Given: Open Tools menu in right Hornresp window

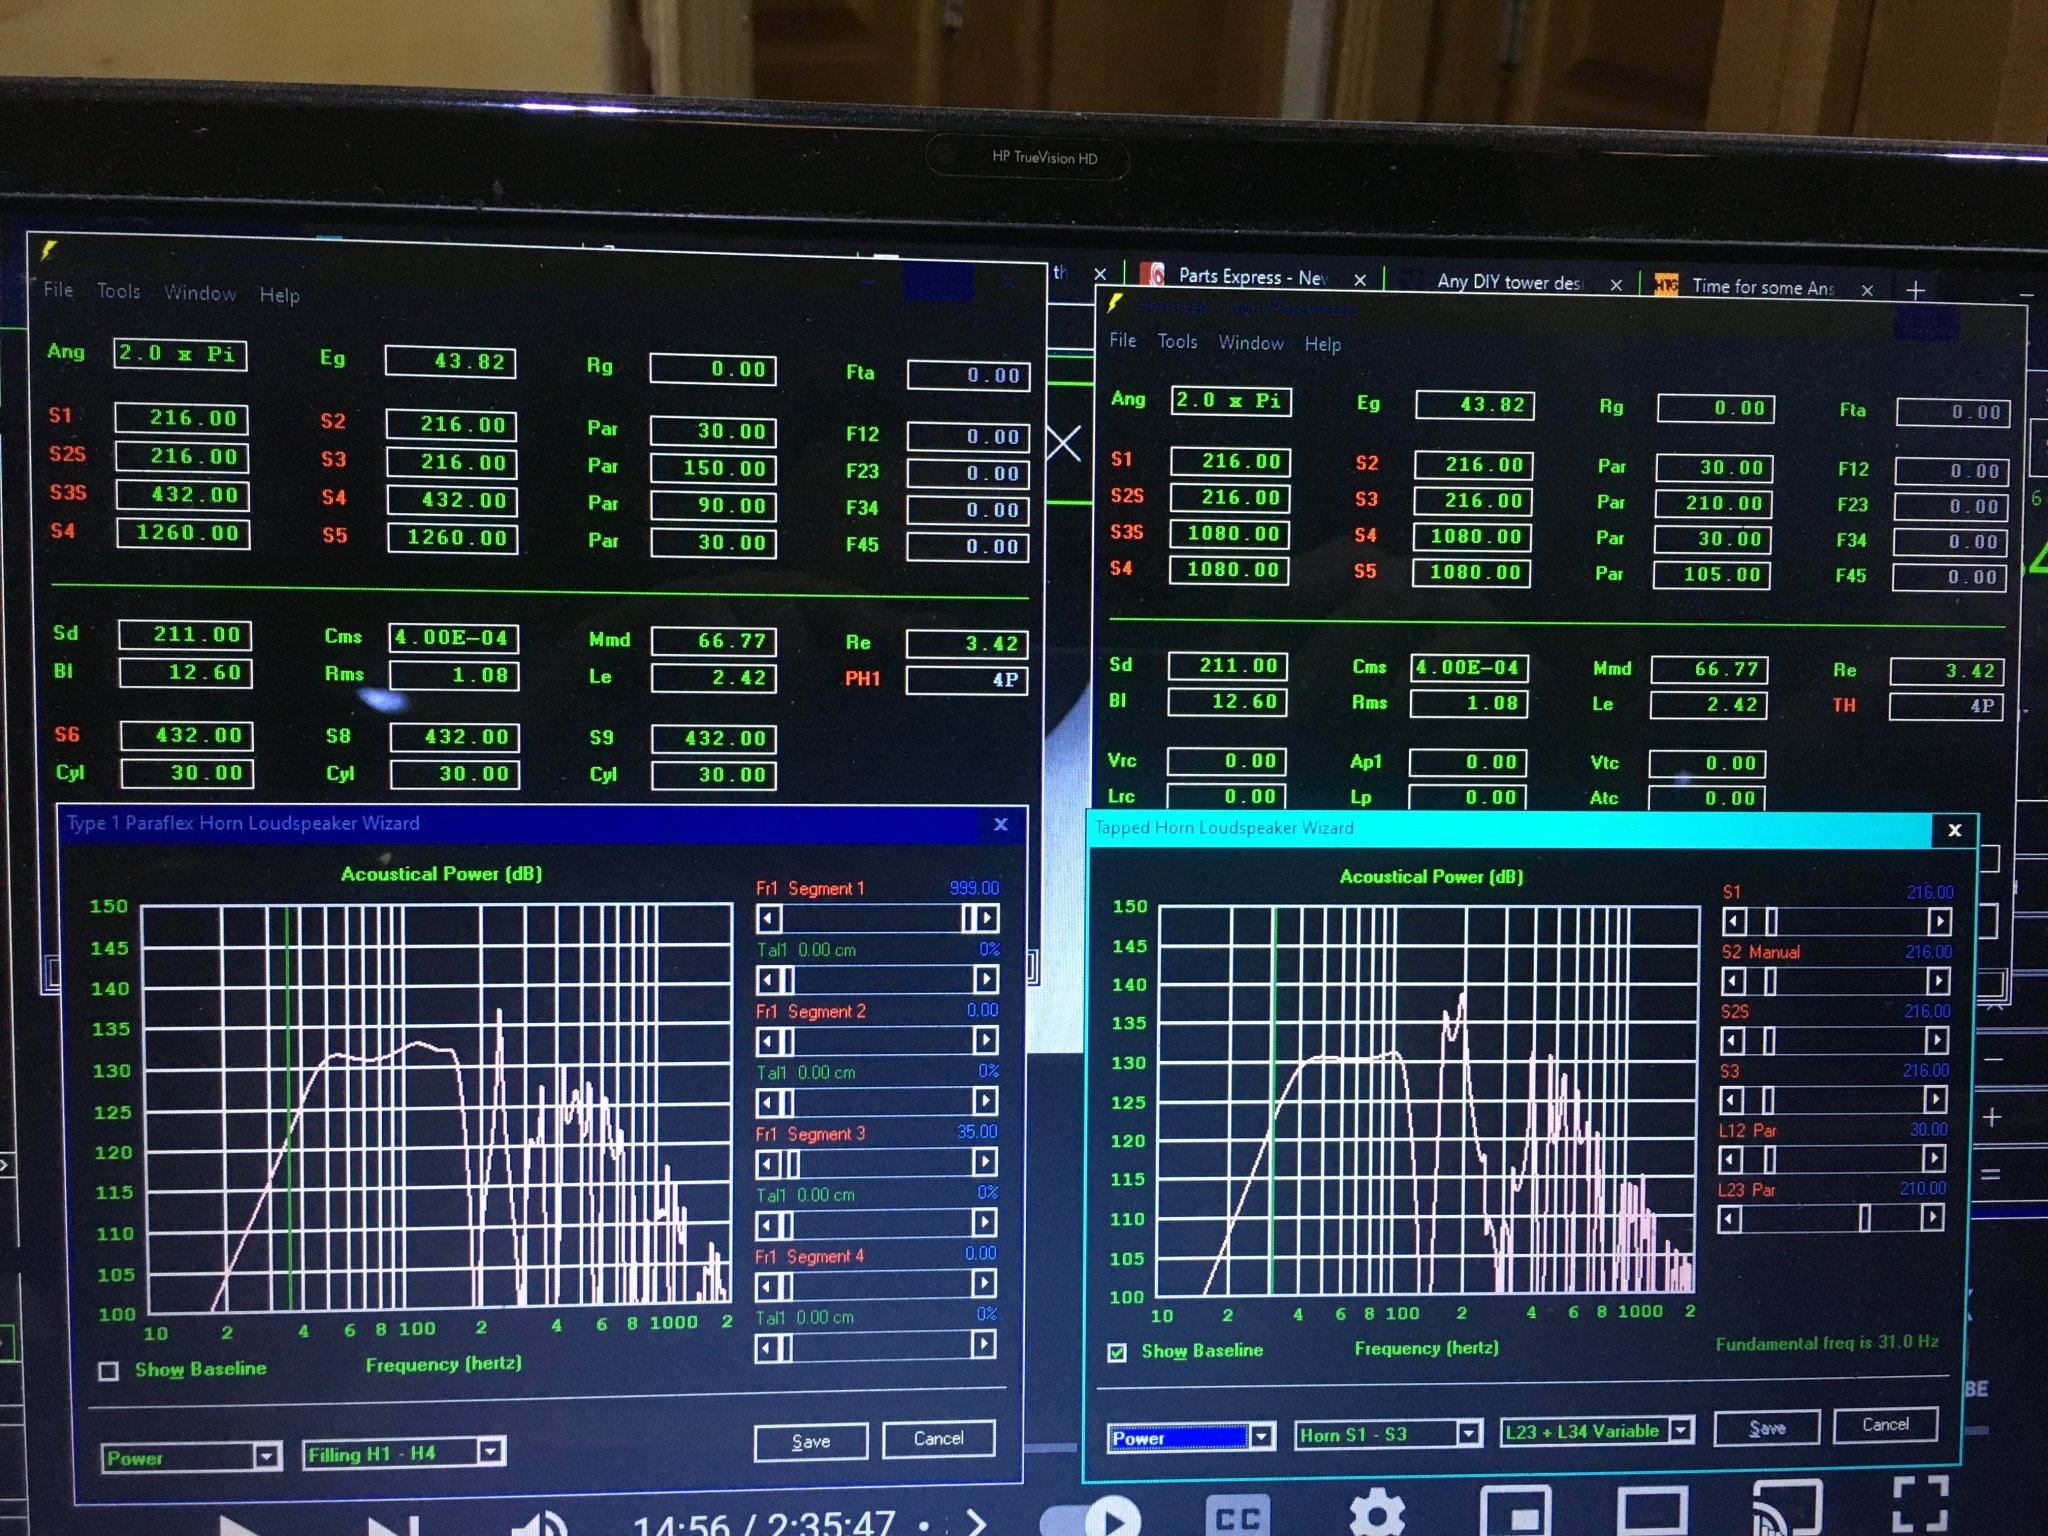Looking at the screenshot, I should [x=1177, y=341].
